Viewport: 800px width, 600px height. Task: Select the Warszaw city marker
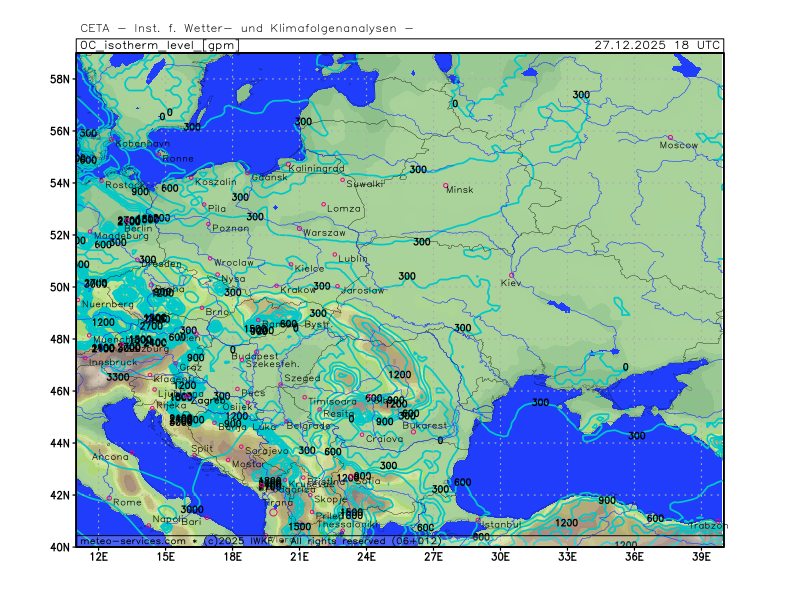299,228
